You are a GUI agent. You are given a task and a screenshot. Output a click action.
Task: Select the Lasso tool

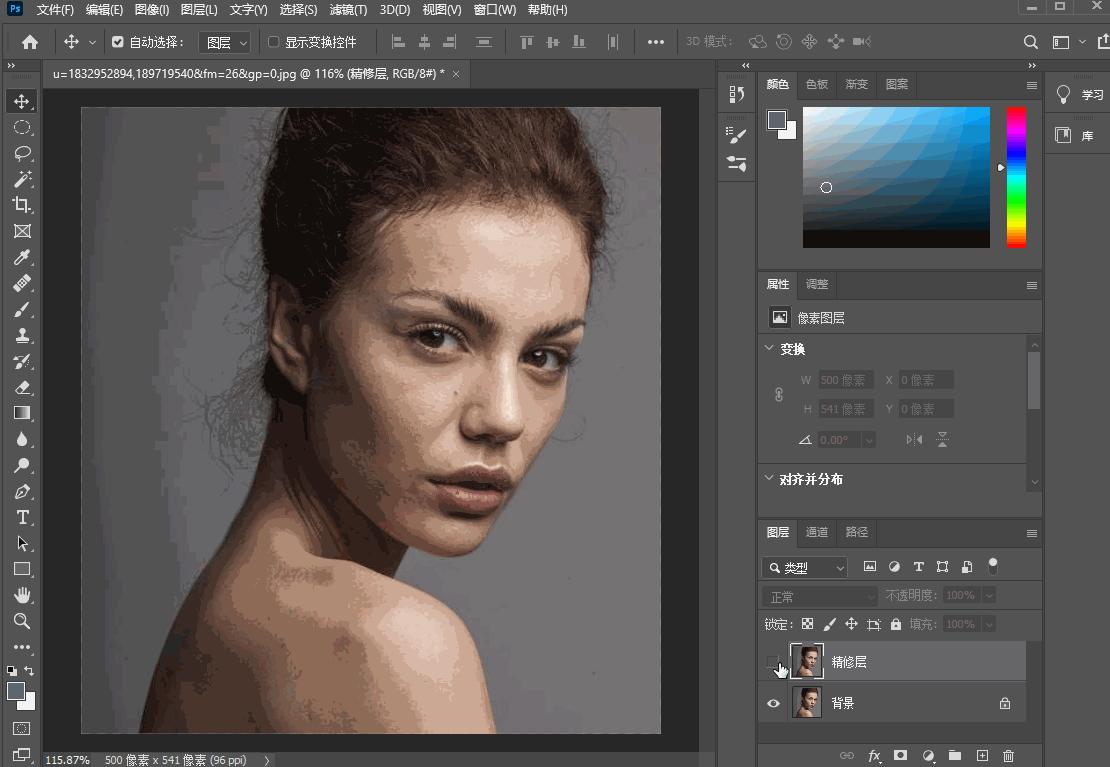coord(22,153)
